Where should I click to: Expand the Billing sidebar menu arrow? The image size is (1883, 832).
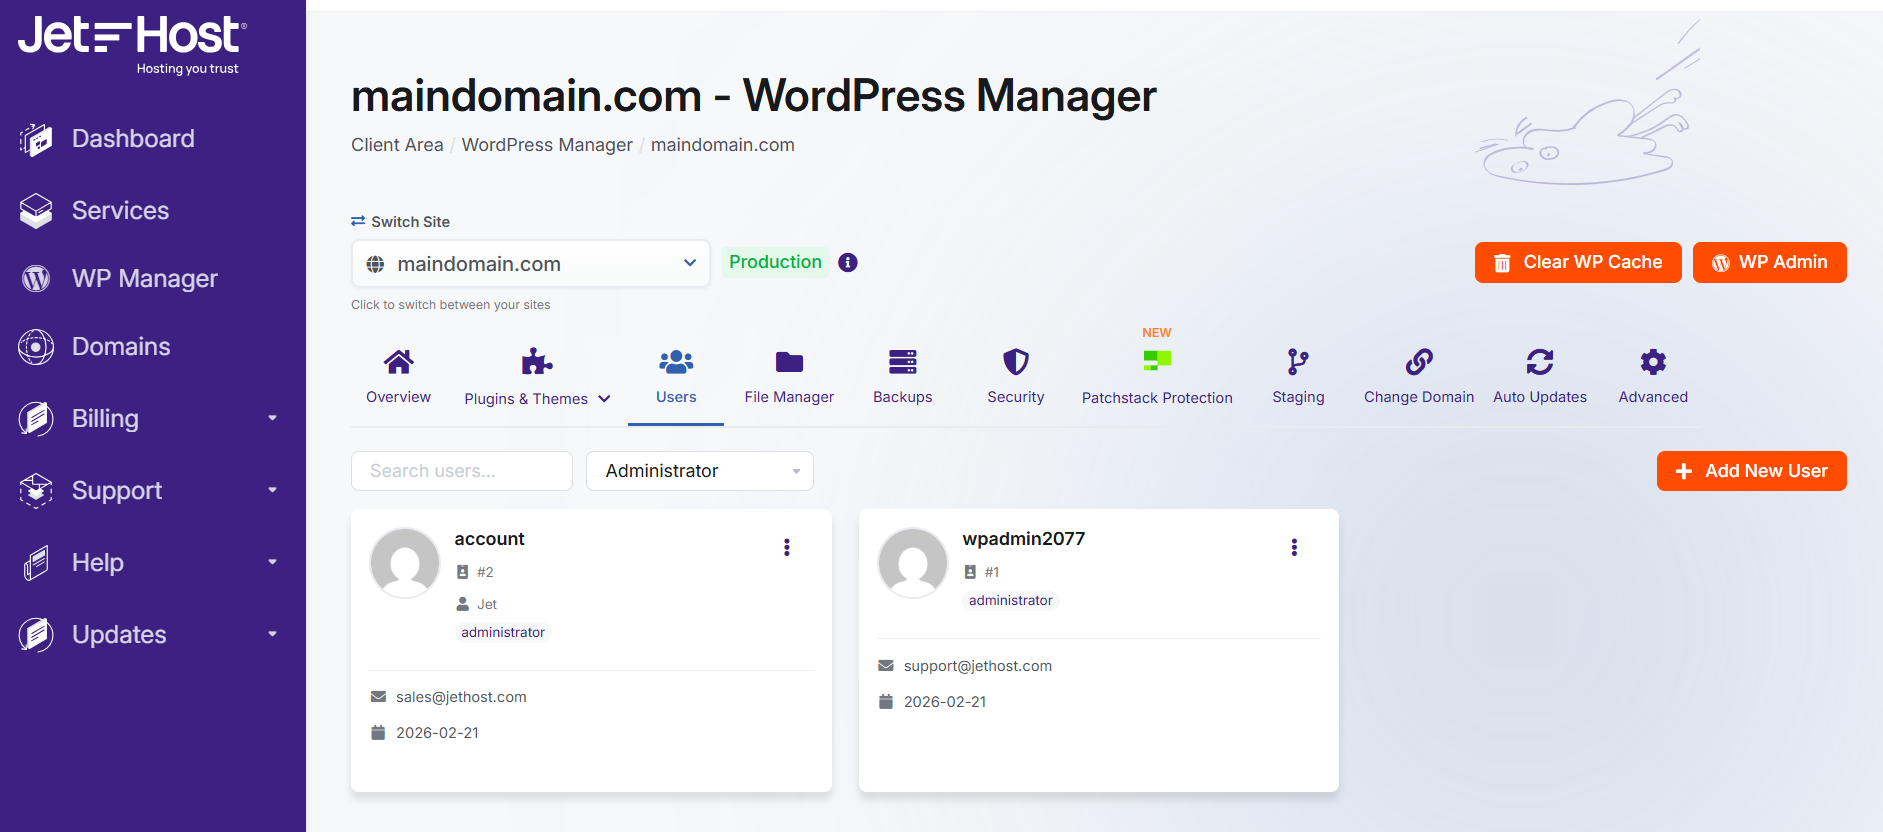tap(272, 418)
